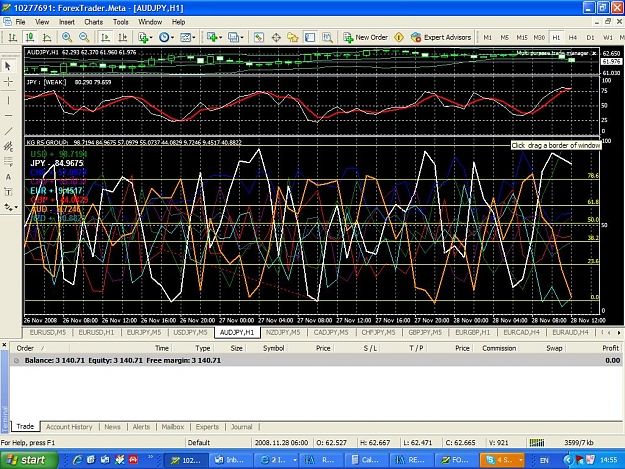
Task: Switch to the EURGBP,H1 chart tab
Action: [472, 332]
